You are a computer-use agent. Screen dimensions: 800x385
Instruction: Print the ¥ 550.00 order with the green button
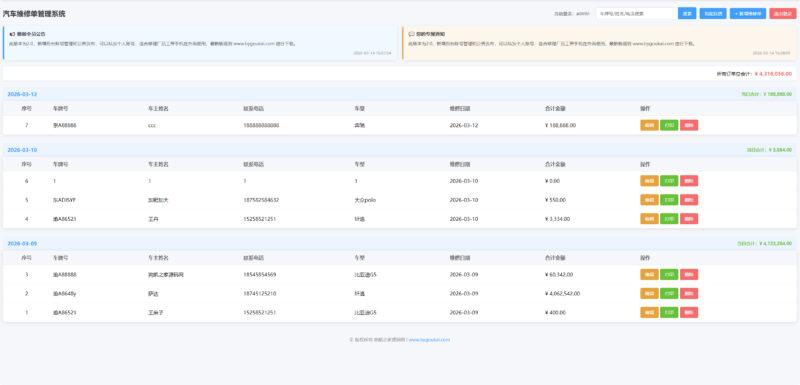(669, 200)
